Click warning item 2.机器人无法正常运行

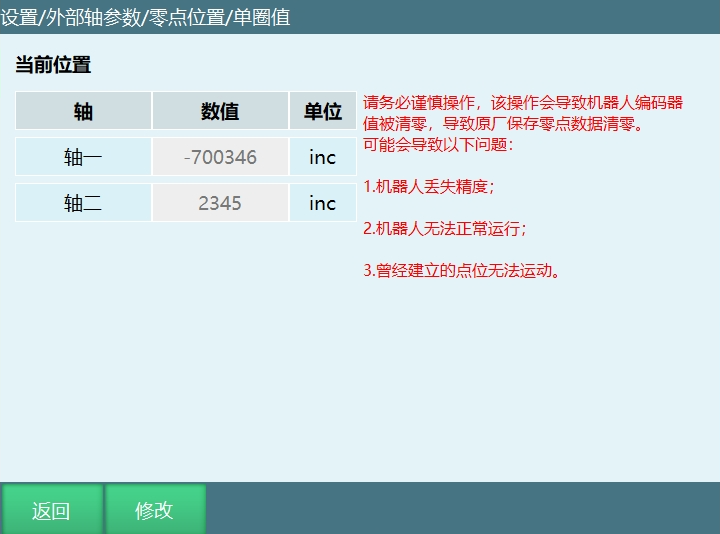(444, 229)
